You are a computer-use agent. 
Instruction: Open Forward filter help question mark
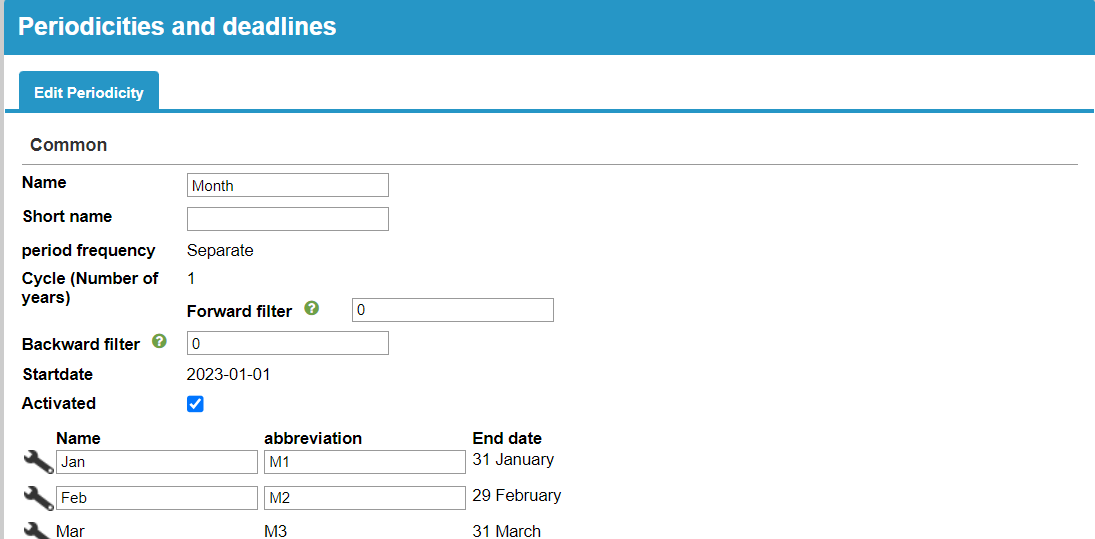coord(311,308)
